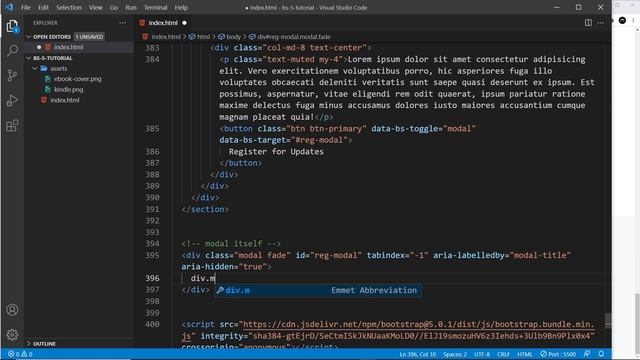Click the HTML language mode status item
The height and width of the screenshot is (360, 640).
pos(524,354)
